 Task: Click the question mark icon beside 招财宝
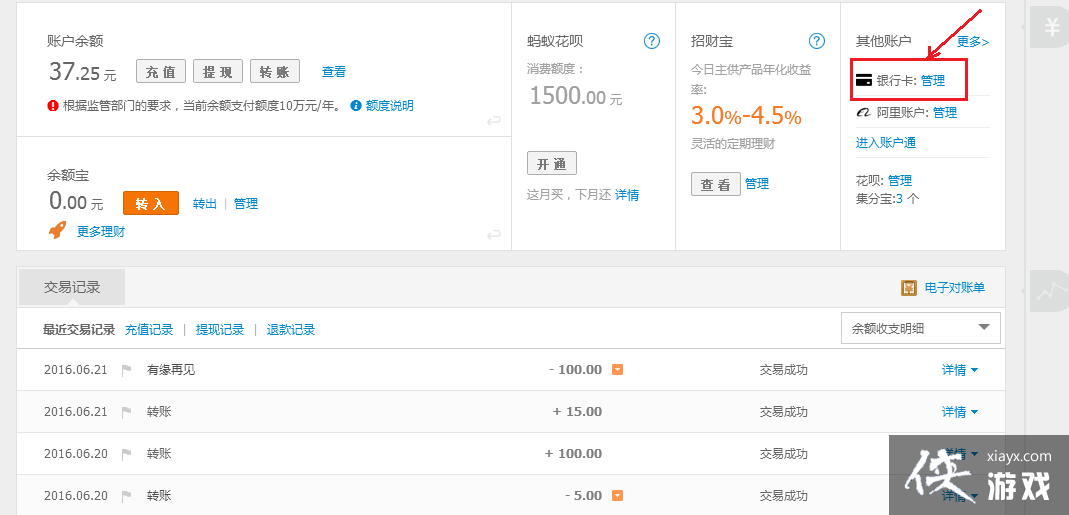(x=817, y=41)
